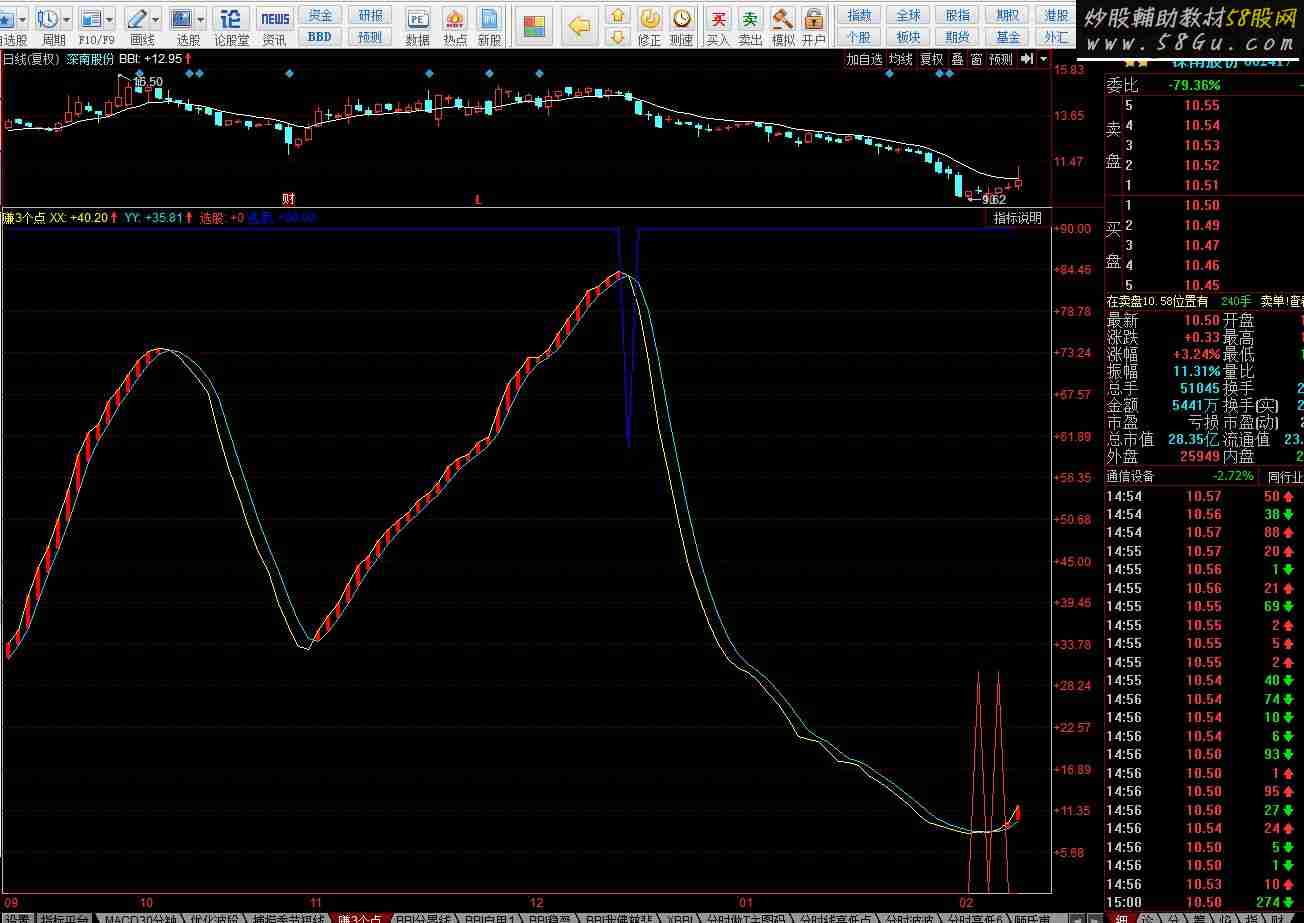1304x923 pixels.
Task: Expand the 自选股 dropdown arrow
Action: [22, 19]
